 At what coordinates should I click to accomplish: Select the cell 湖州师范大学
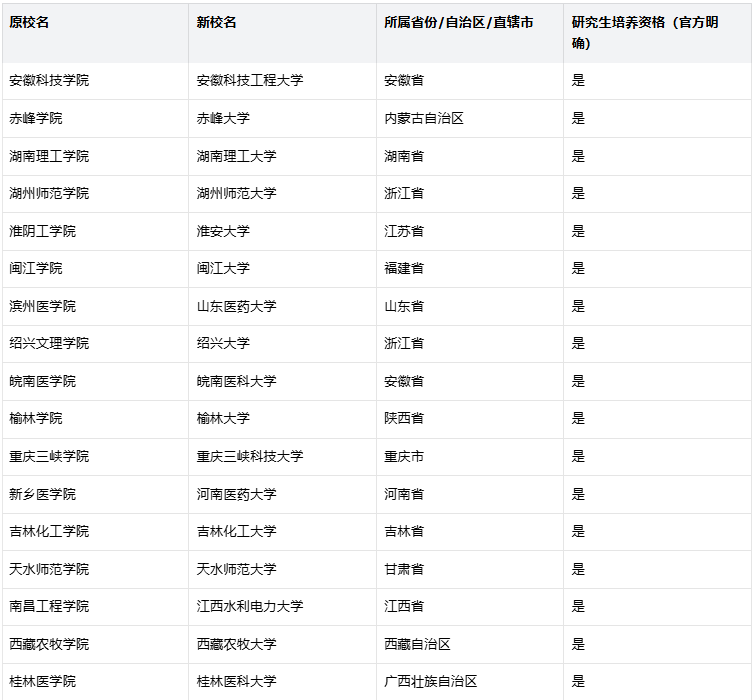282,194
